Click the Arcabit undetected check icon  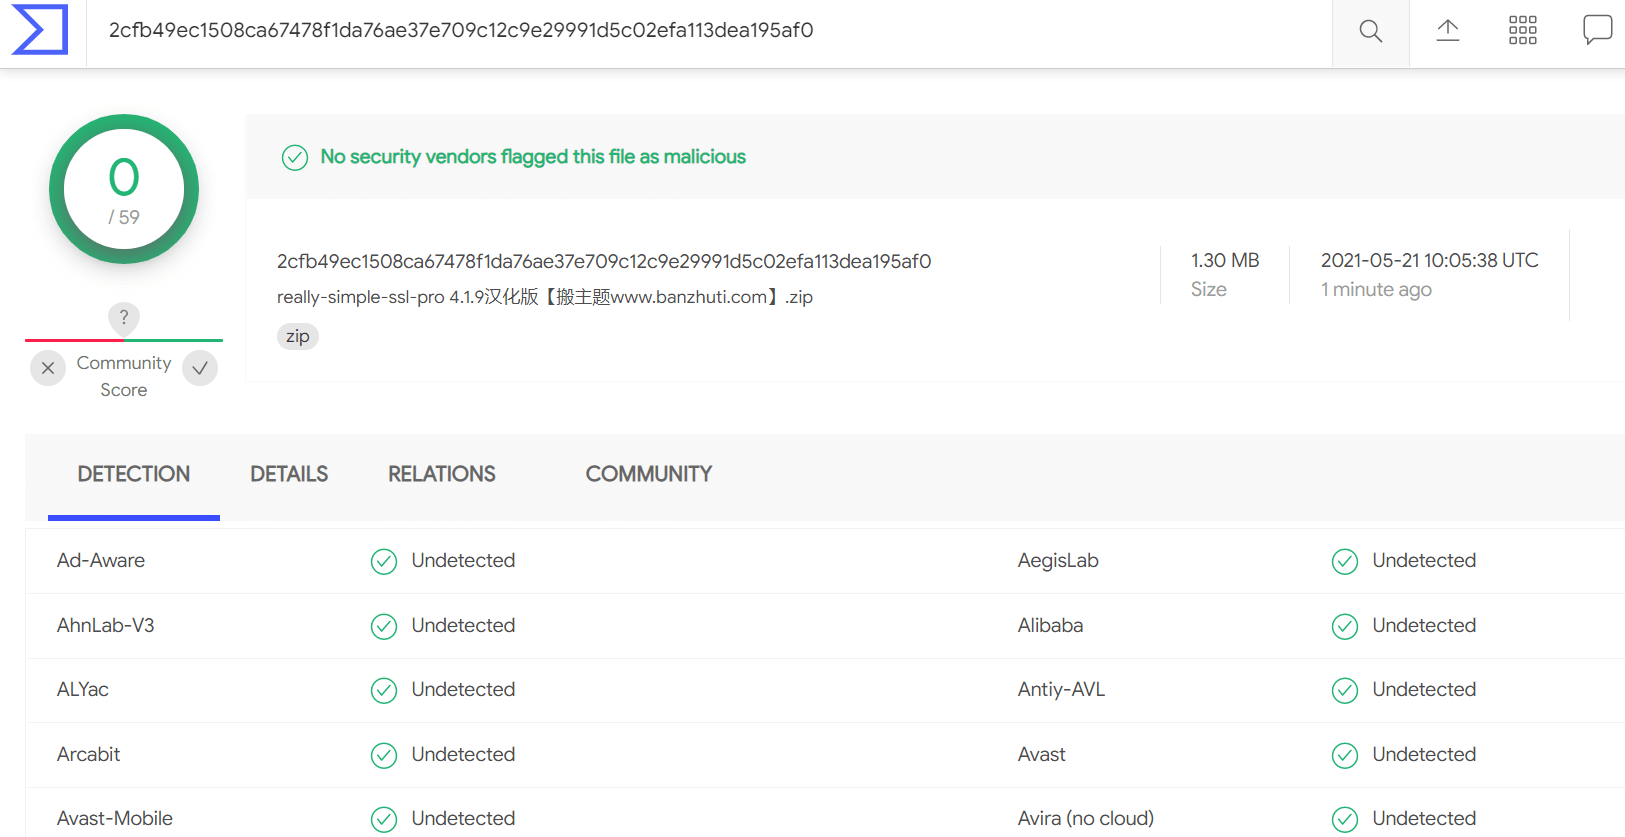384,756
